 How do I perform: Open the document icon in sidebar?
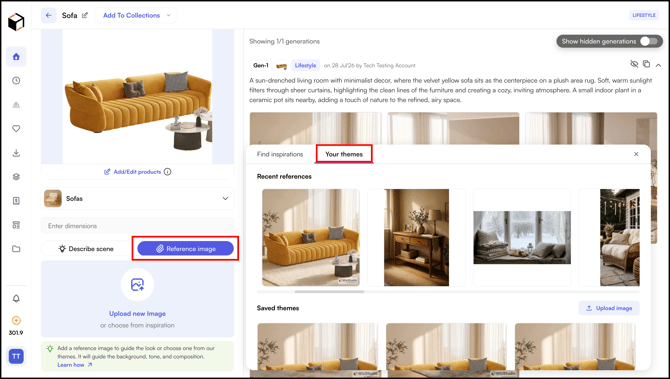click(16, 201)
